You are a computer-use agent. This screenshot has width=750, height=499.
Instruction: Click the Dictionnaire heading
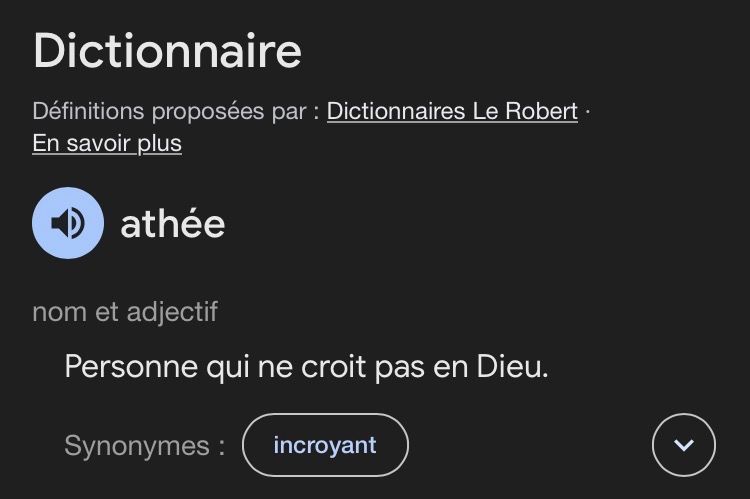[167, 51]
